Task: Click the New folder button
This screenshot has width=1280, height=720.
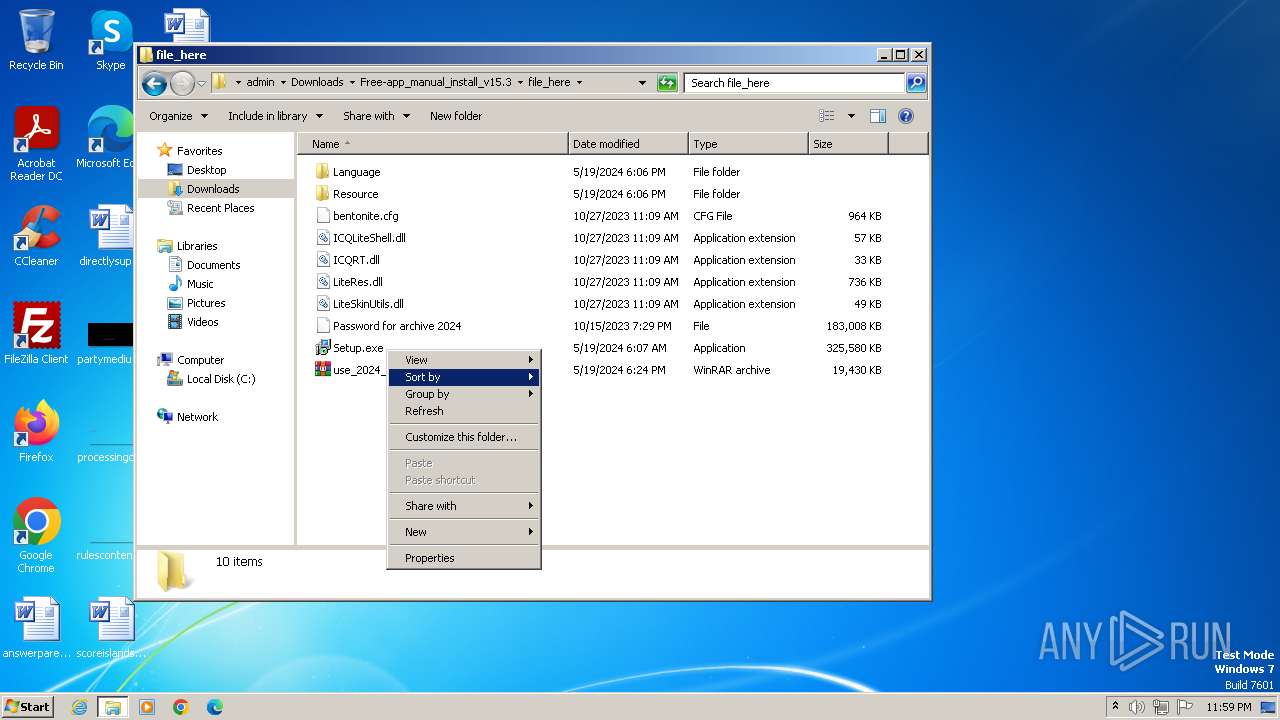Action: tap(456, 116)
